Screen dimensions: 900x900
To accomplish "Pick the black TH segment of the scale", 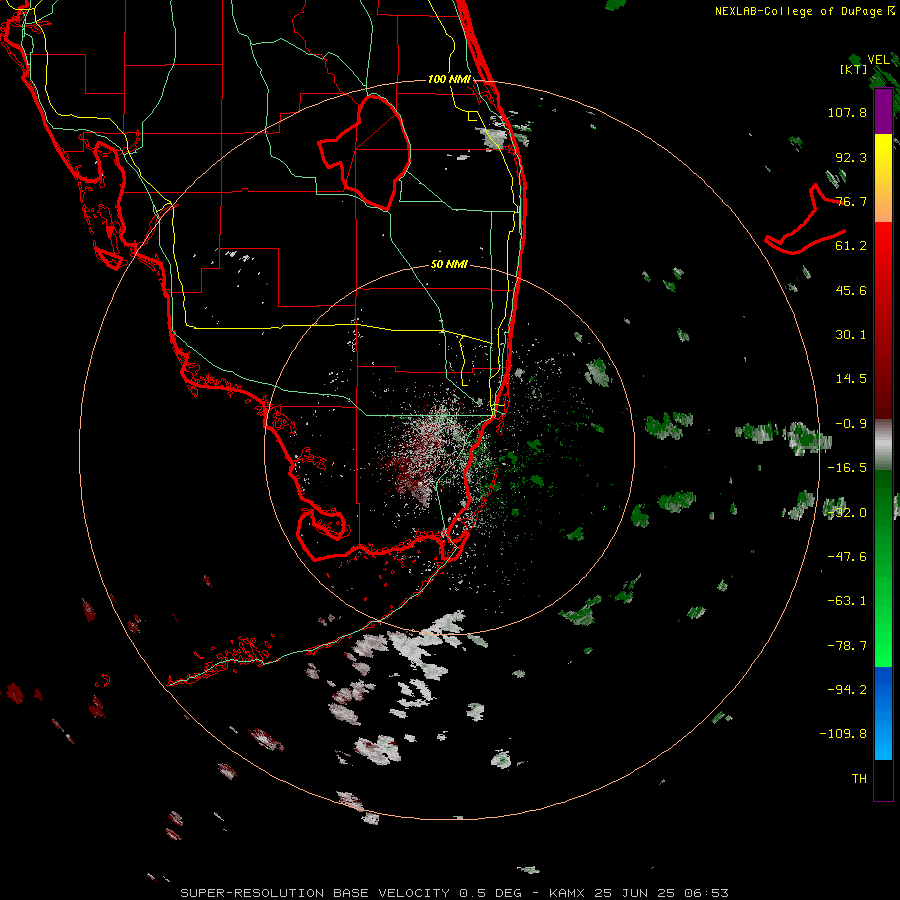I will [883, 779].
